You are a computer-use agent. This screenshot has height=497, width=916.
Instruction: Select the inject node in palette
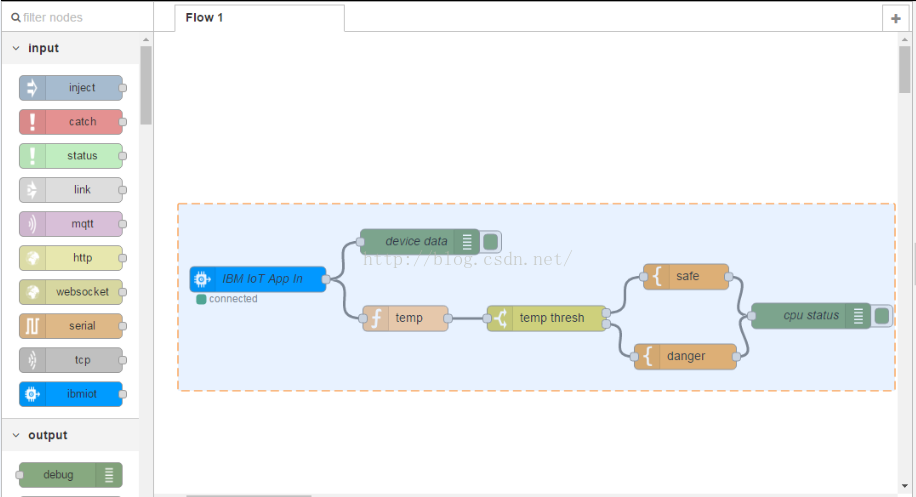click(71, 88)
